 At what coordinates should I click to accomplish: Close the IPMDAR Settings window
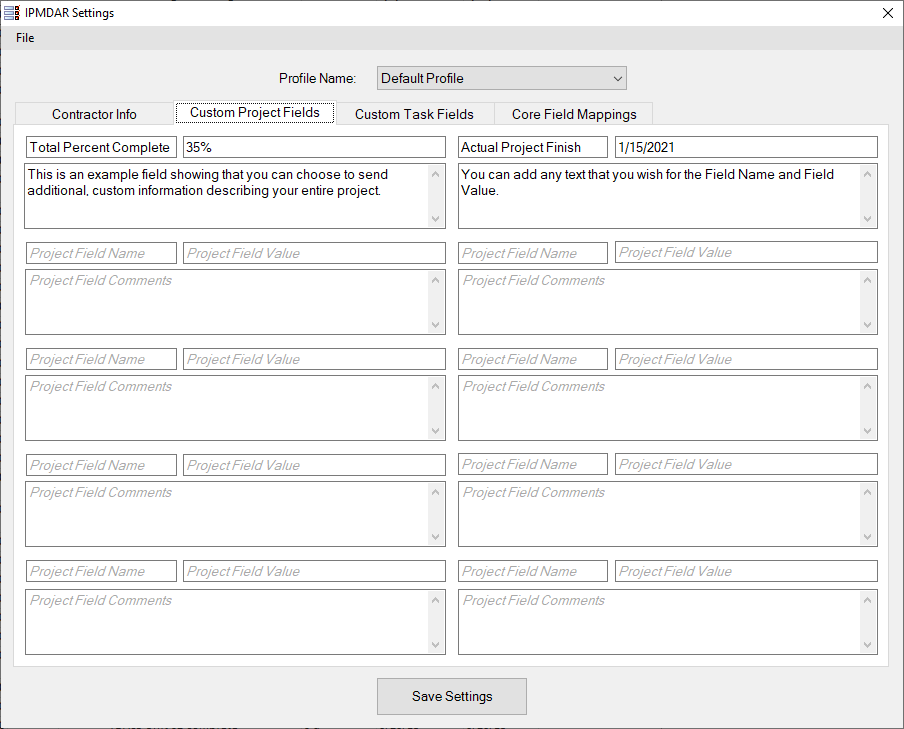[887, 13]
